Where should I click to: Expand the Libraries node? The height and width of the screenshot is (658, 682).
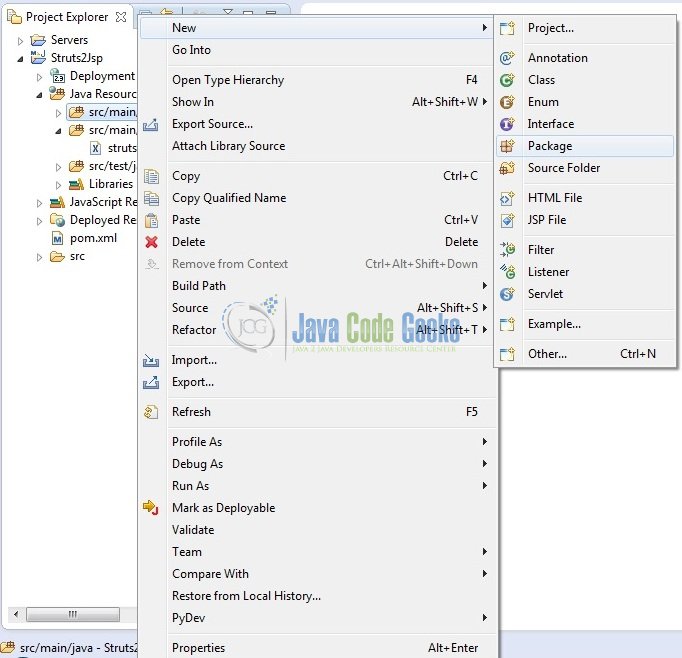tap(58, 185)
